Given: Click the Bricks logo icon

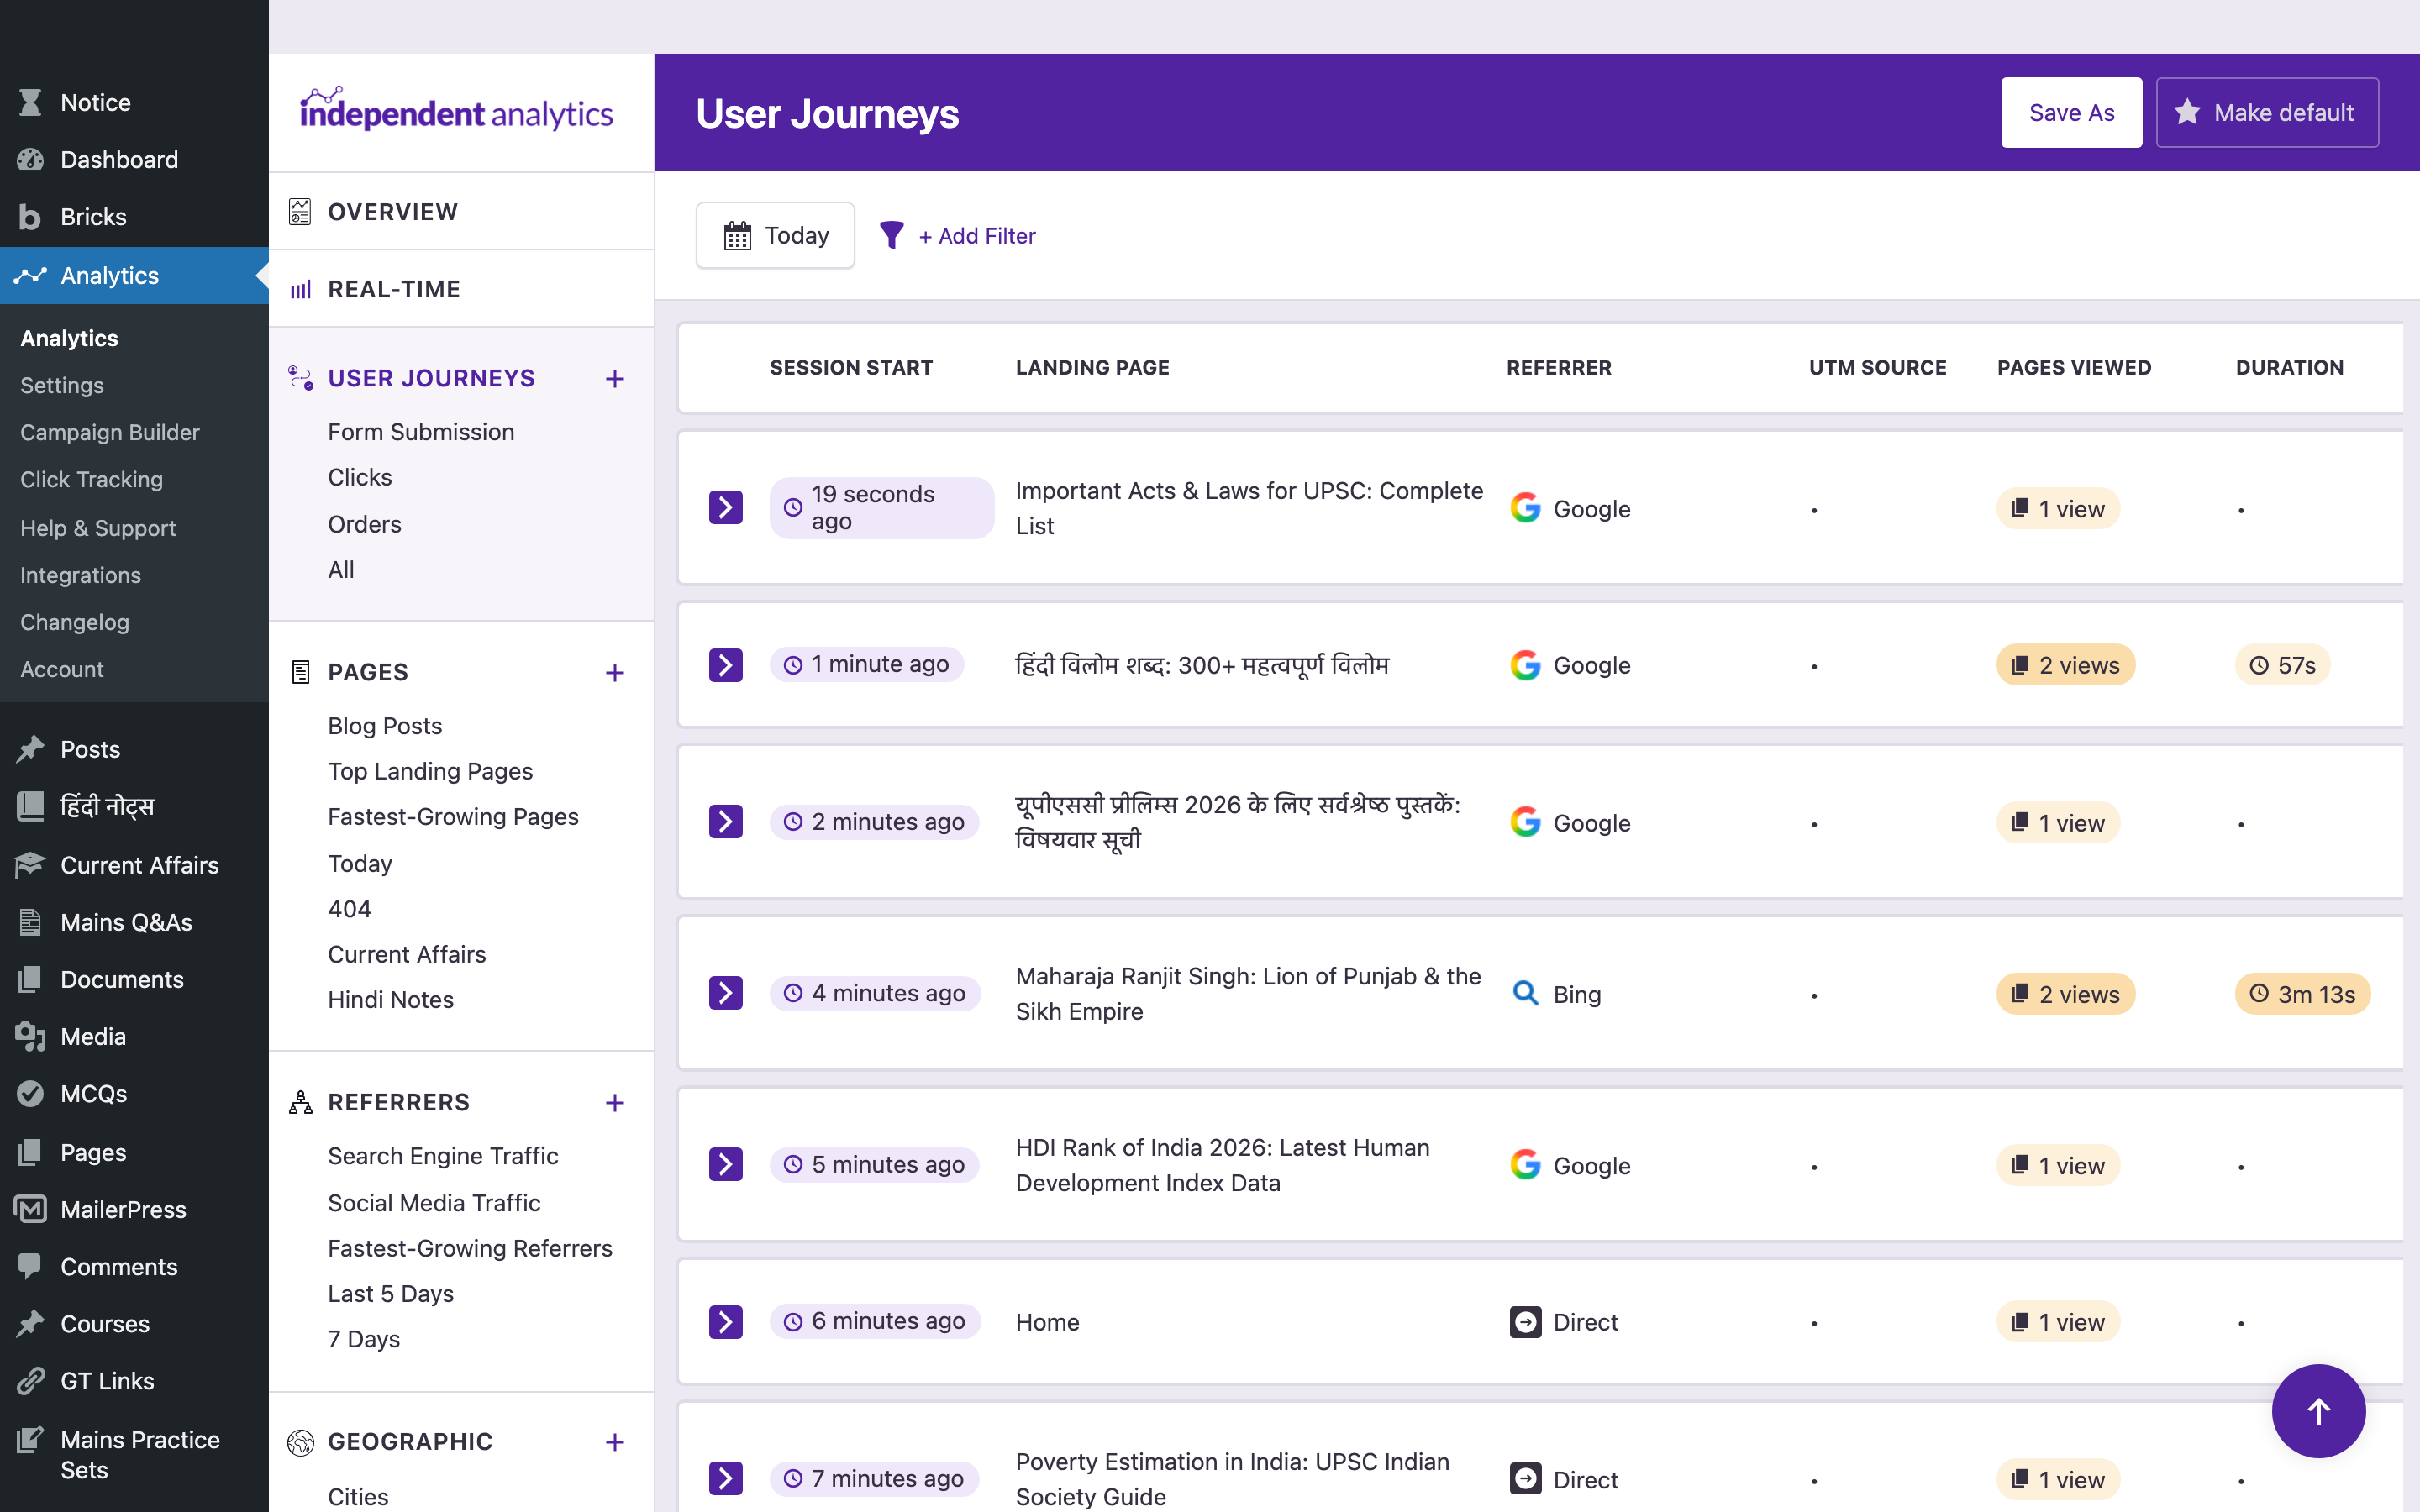Looking at the screenshot, I should [x=30, y=217].
